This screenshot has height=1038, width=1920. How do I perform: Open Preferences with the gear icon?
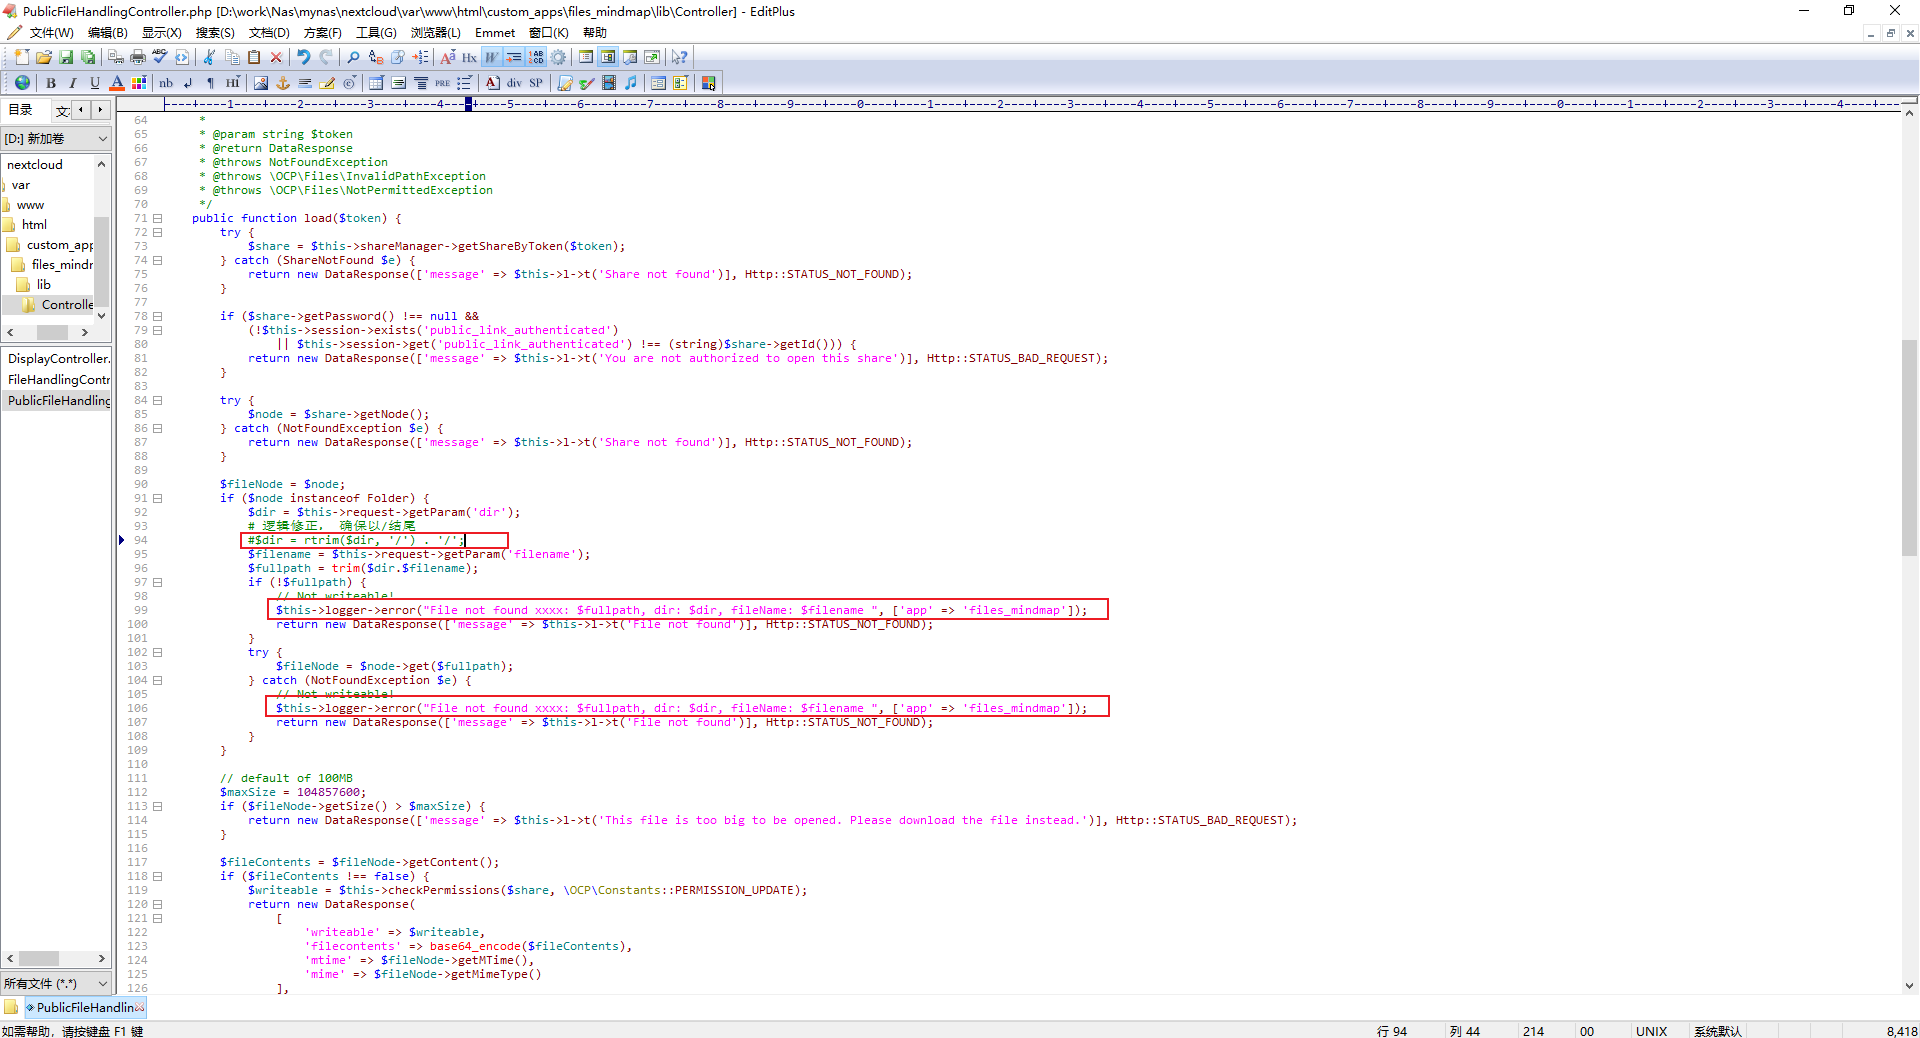coord(558,57)
